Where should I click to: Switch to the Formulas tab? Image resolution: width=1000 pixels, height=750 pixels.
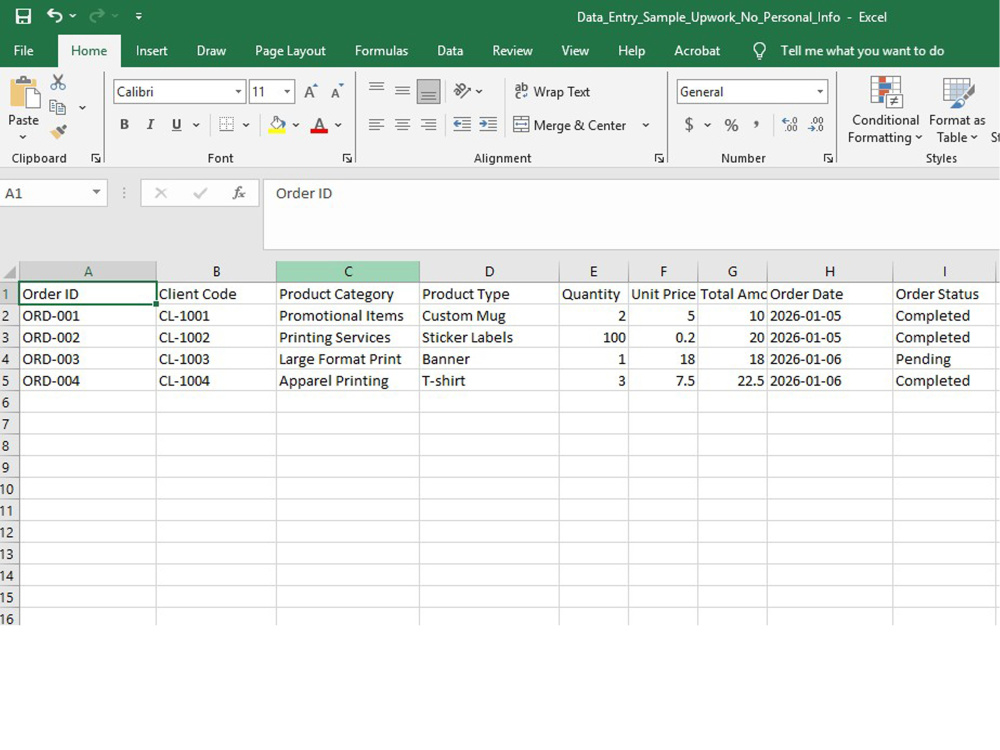coord(381,51)
